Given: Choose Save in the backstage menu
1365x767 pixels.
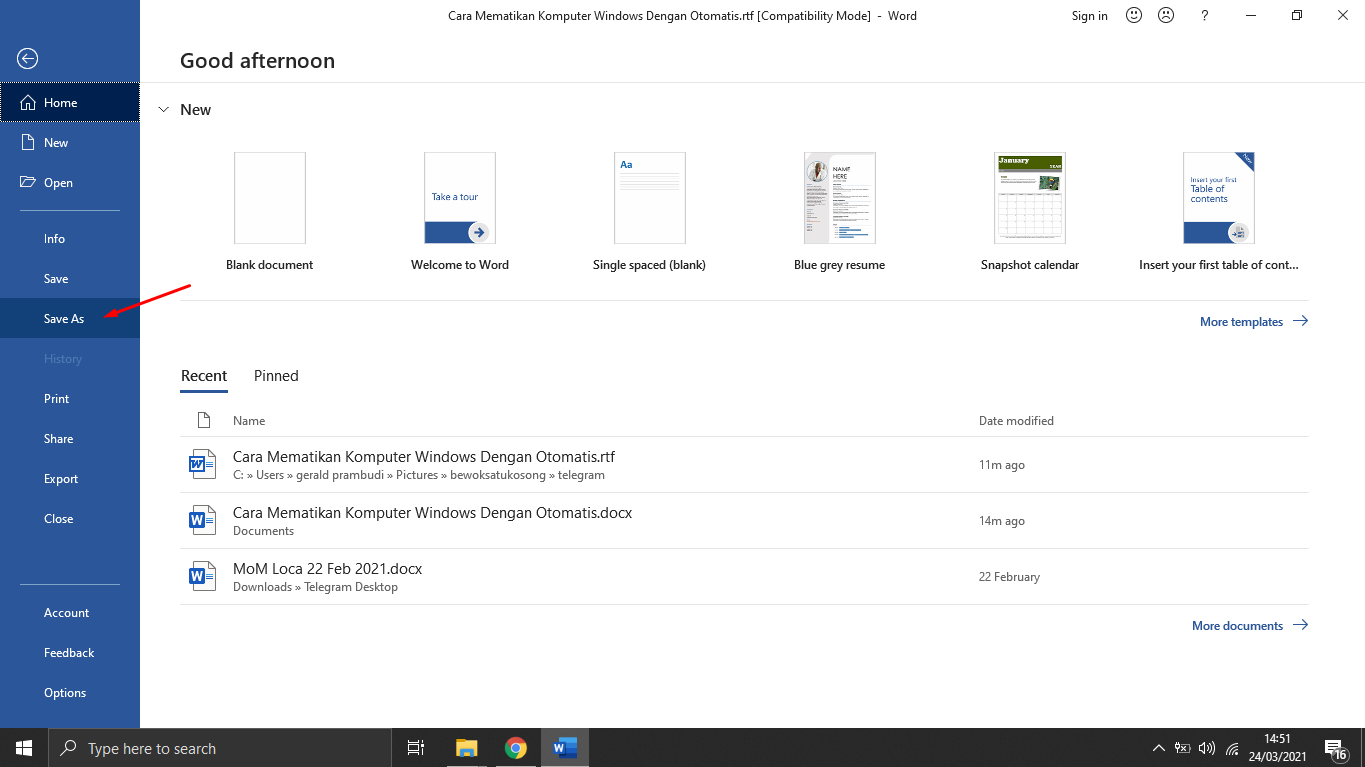Looking at the screenshot, I should 70,278.
